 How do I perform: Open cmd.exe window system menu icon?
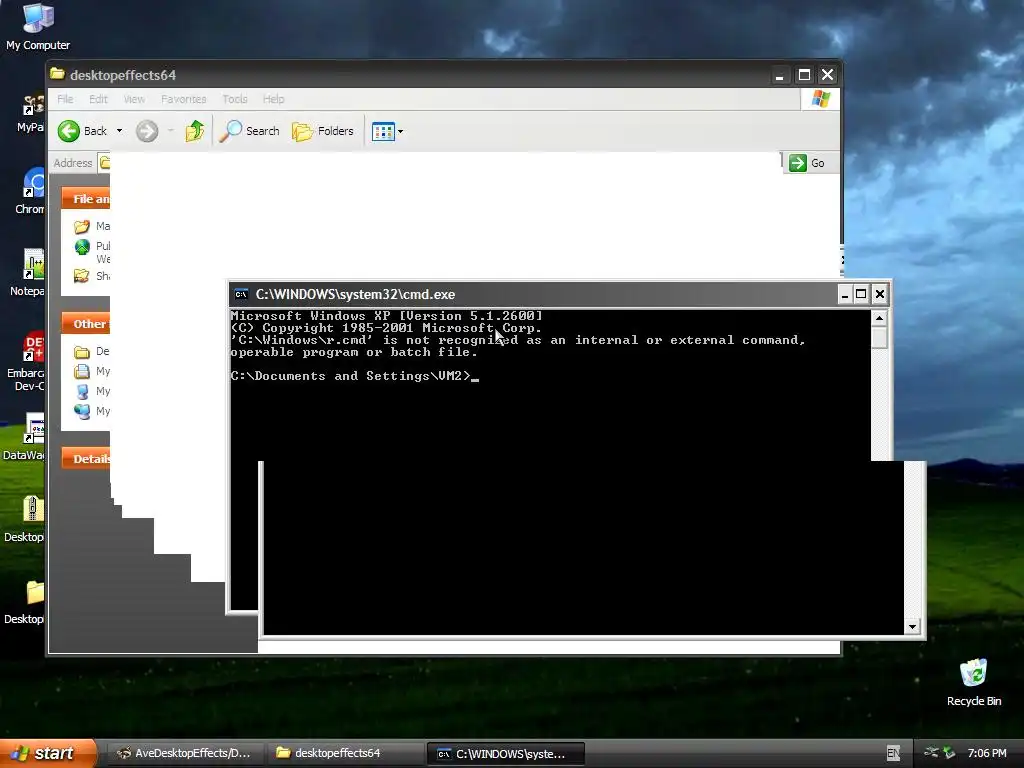[x=241, y=295]
